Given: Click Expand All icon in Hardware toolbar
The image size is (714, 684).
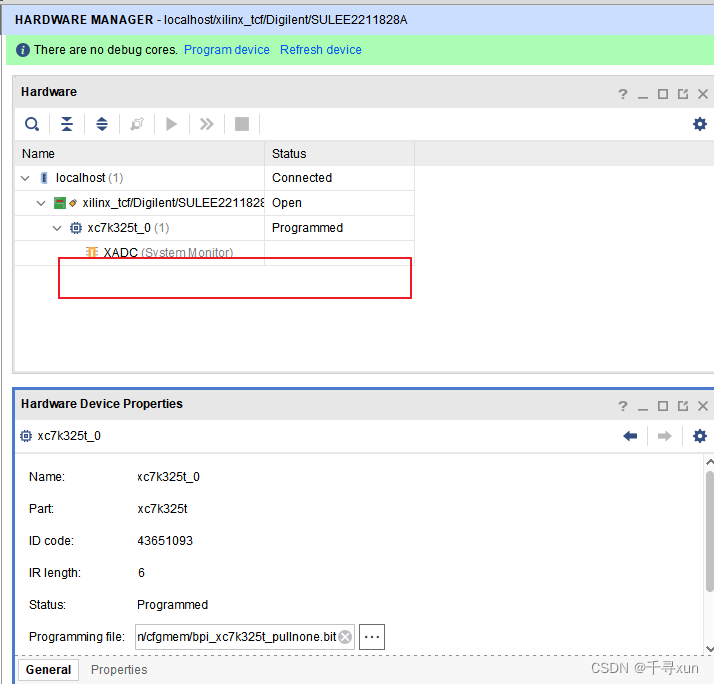Looking at the screenshot, I should pyautogui.click(x=102, y=124).
